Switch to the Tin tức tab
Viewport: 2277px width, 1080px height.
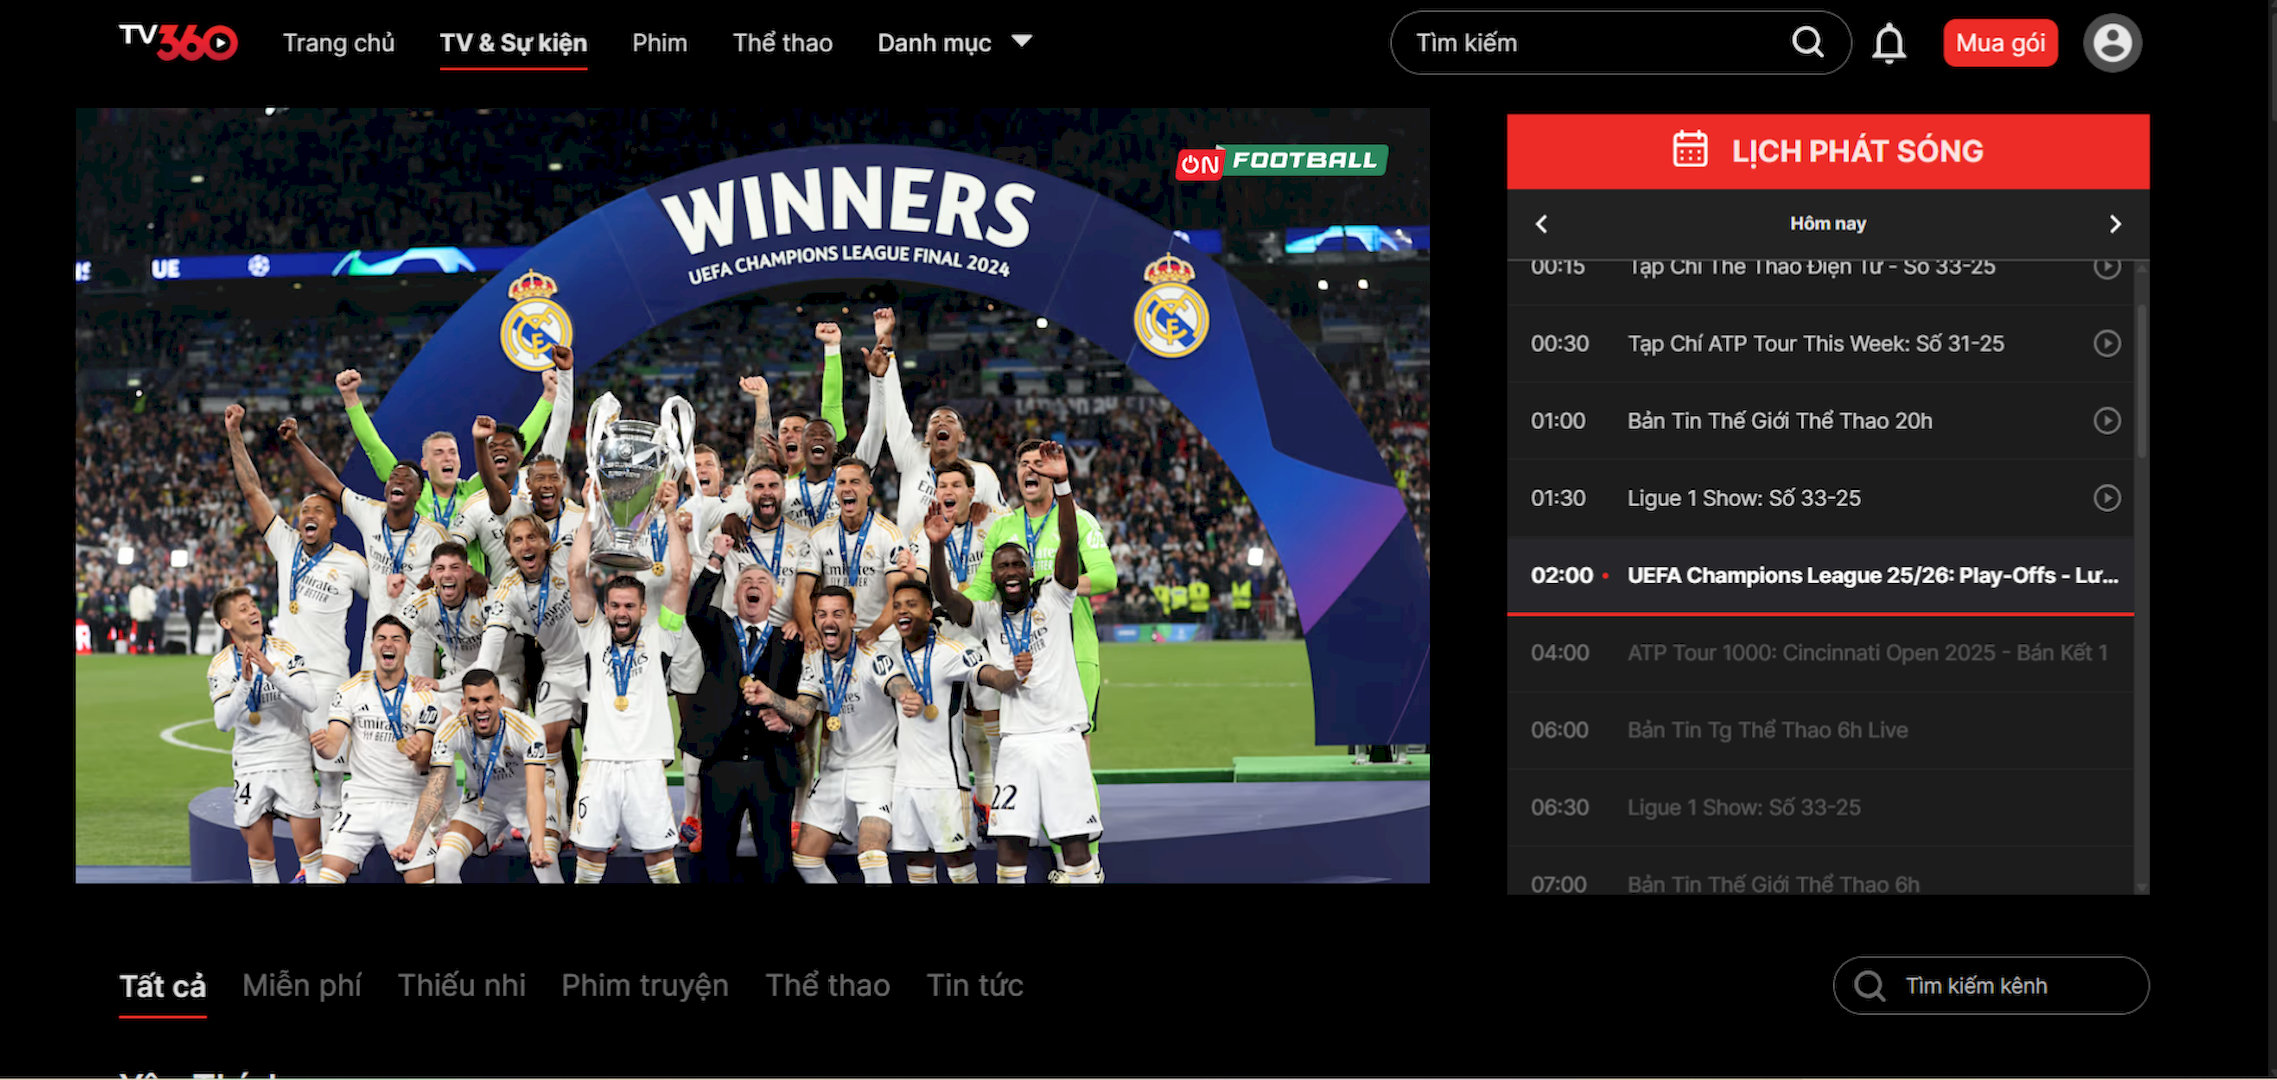974,986
